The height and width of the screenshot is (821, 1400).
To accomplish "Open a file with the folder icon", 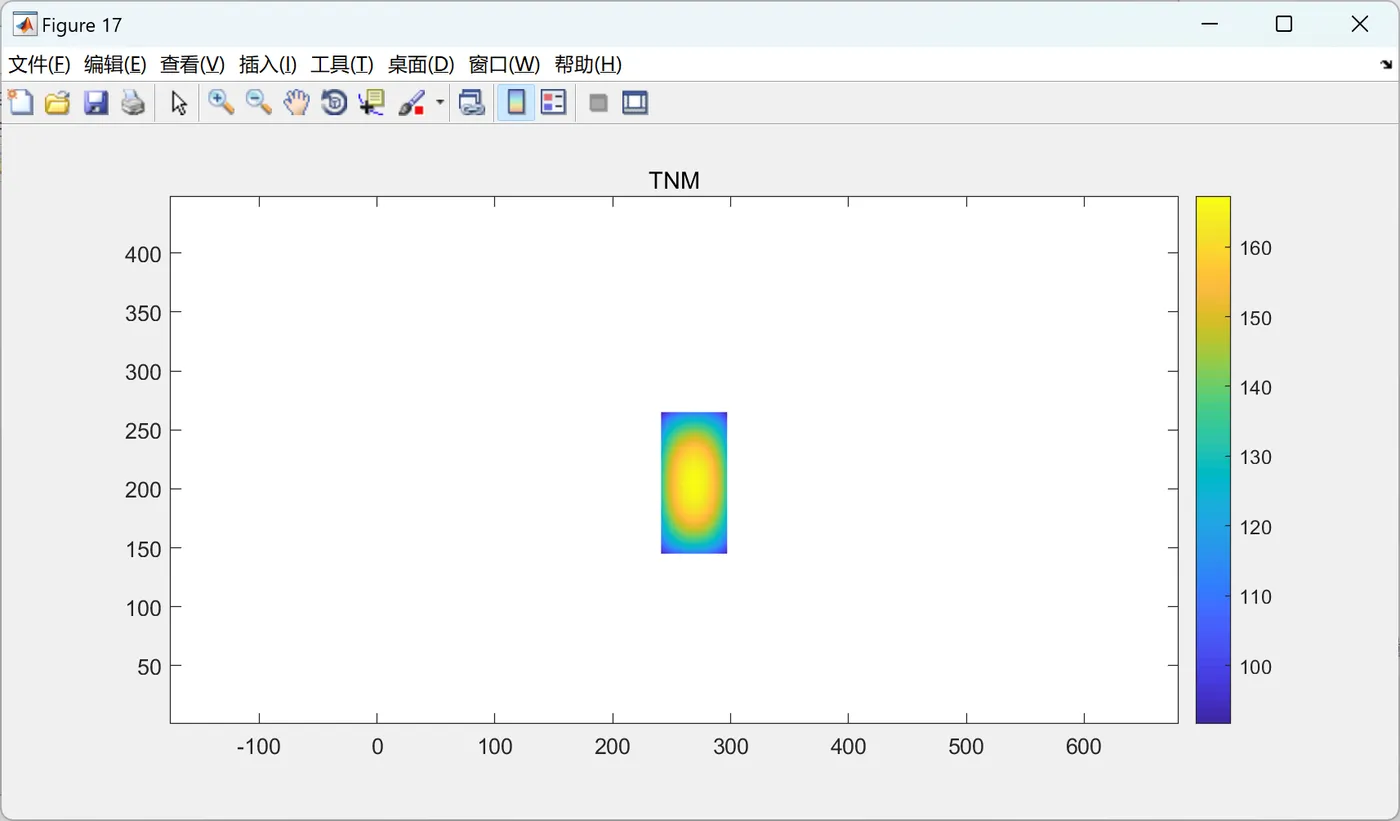I will pos(58,102).
